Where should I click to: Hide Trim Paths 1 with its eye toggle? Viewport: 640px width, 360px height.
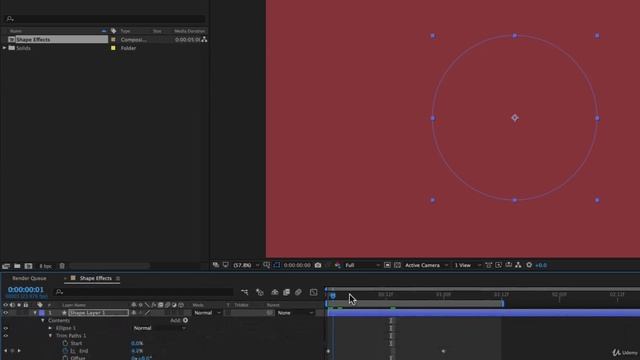coord(5,336)
